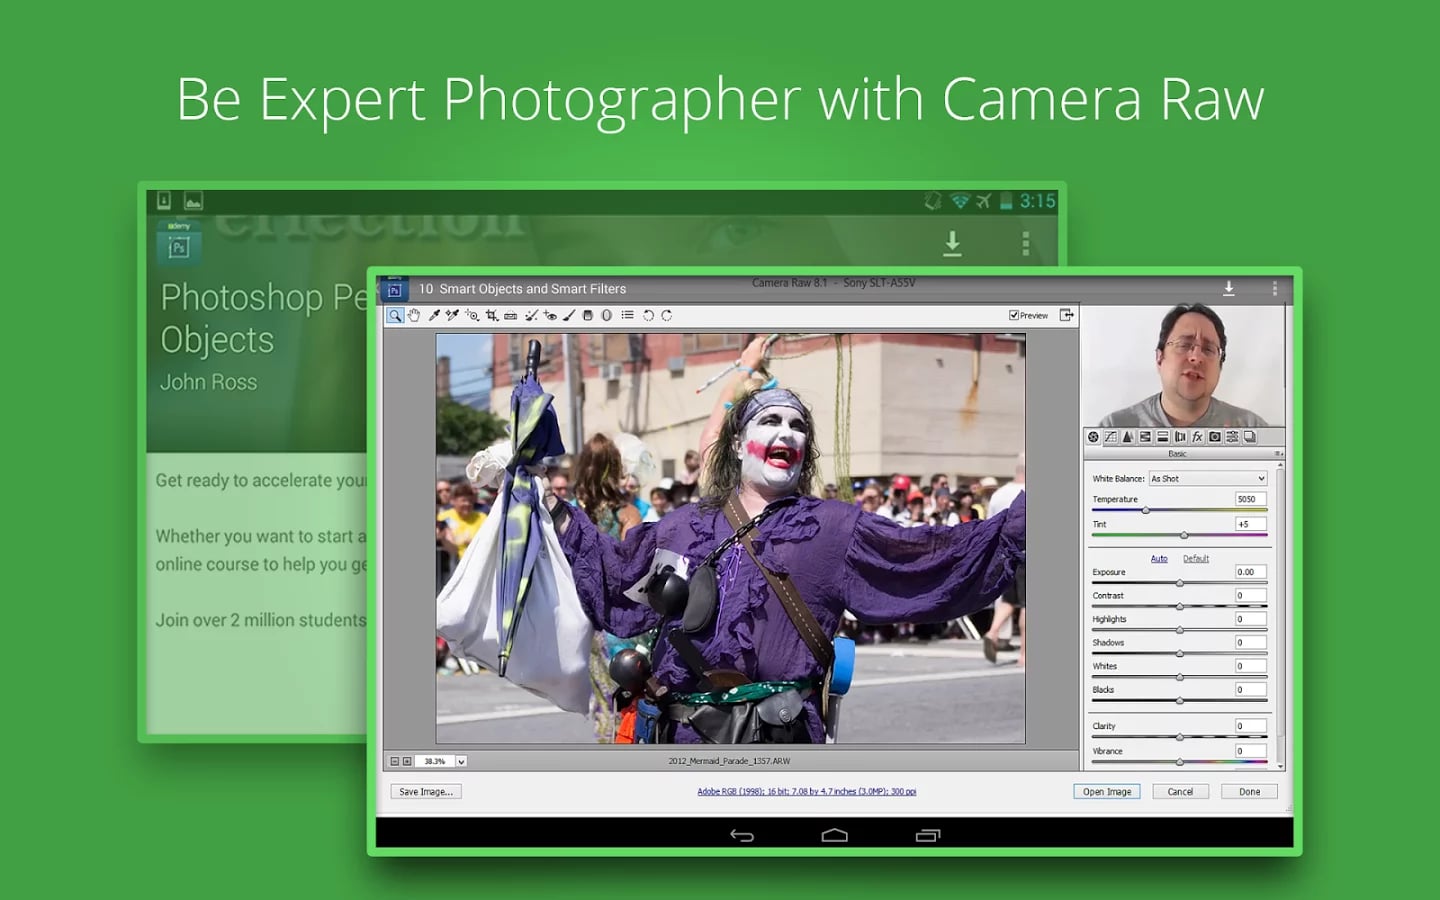Image resolution: width=1440 pixels, height=900 pixels.
Task: Click the Exposure value field 0.00
Action: click(x=1251, y=572)
